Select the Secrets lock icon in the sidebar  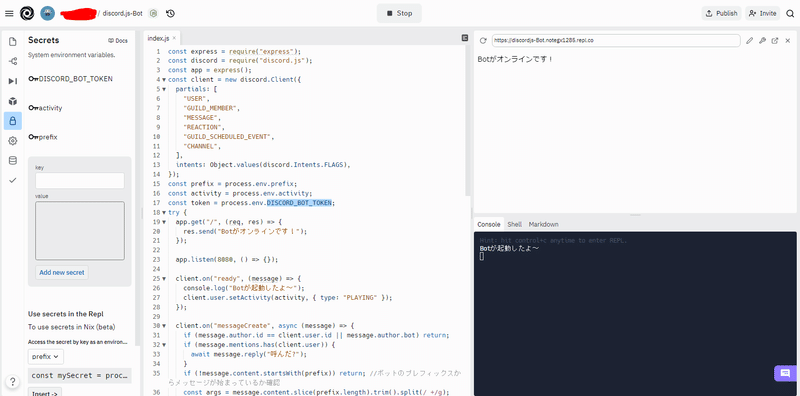[13, 121]
